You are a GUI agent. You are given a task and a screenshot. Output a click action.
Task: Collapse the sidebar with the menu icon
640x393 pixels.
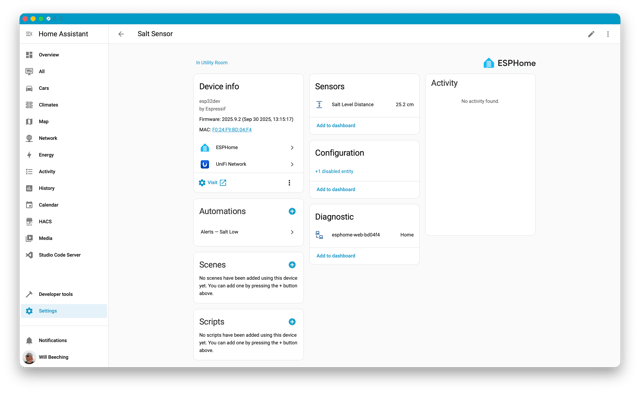click(29, 34)
